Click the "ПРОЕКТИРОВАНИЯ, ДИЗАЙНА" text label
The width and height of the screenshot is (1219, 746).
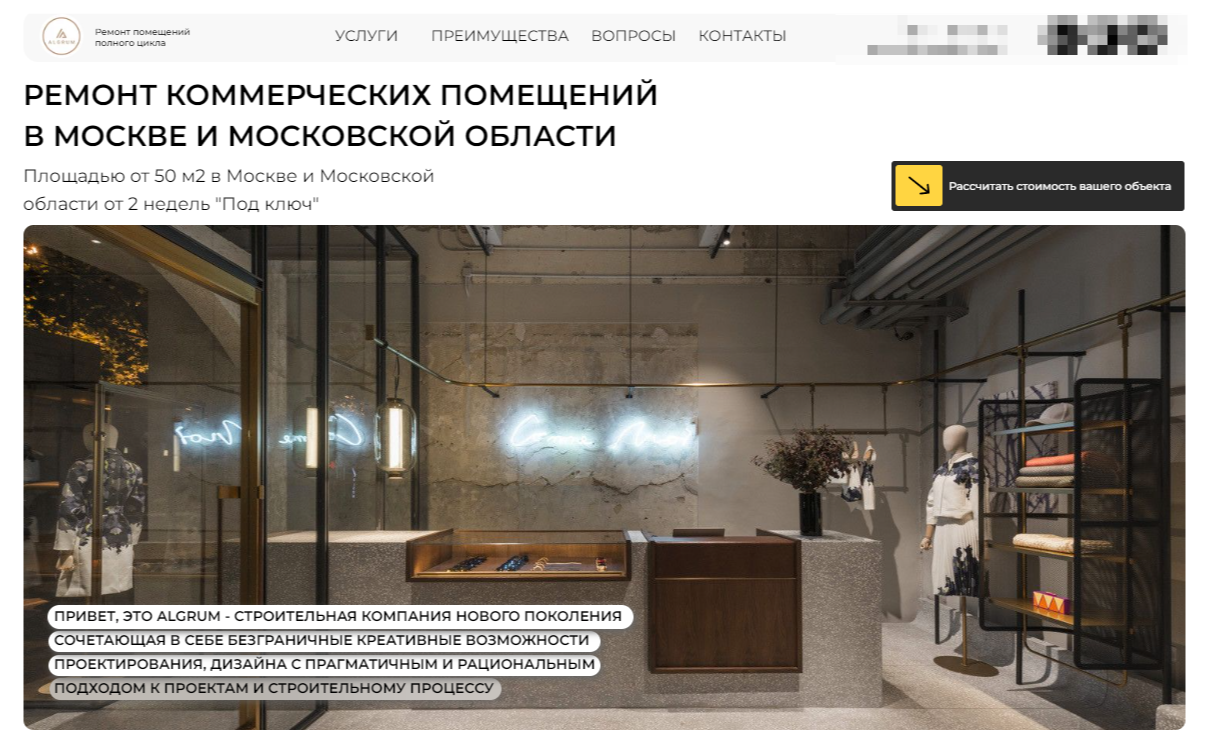(324, 664)
